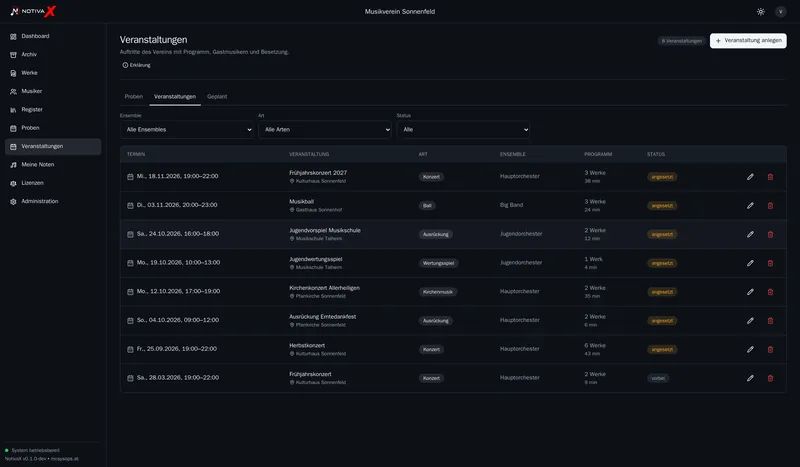Click the Veranstaltung column header

click(309, 154)
